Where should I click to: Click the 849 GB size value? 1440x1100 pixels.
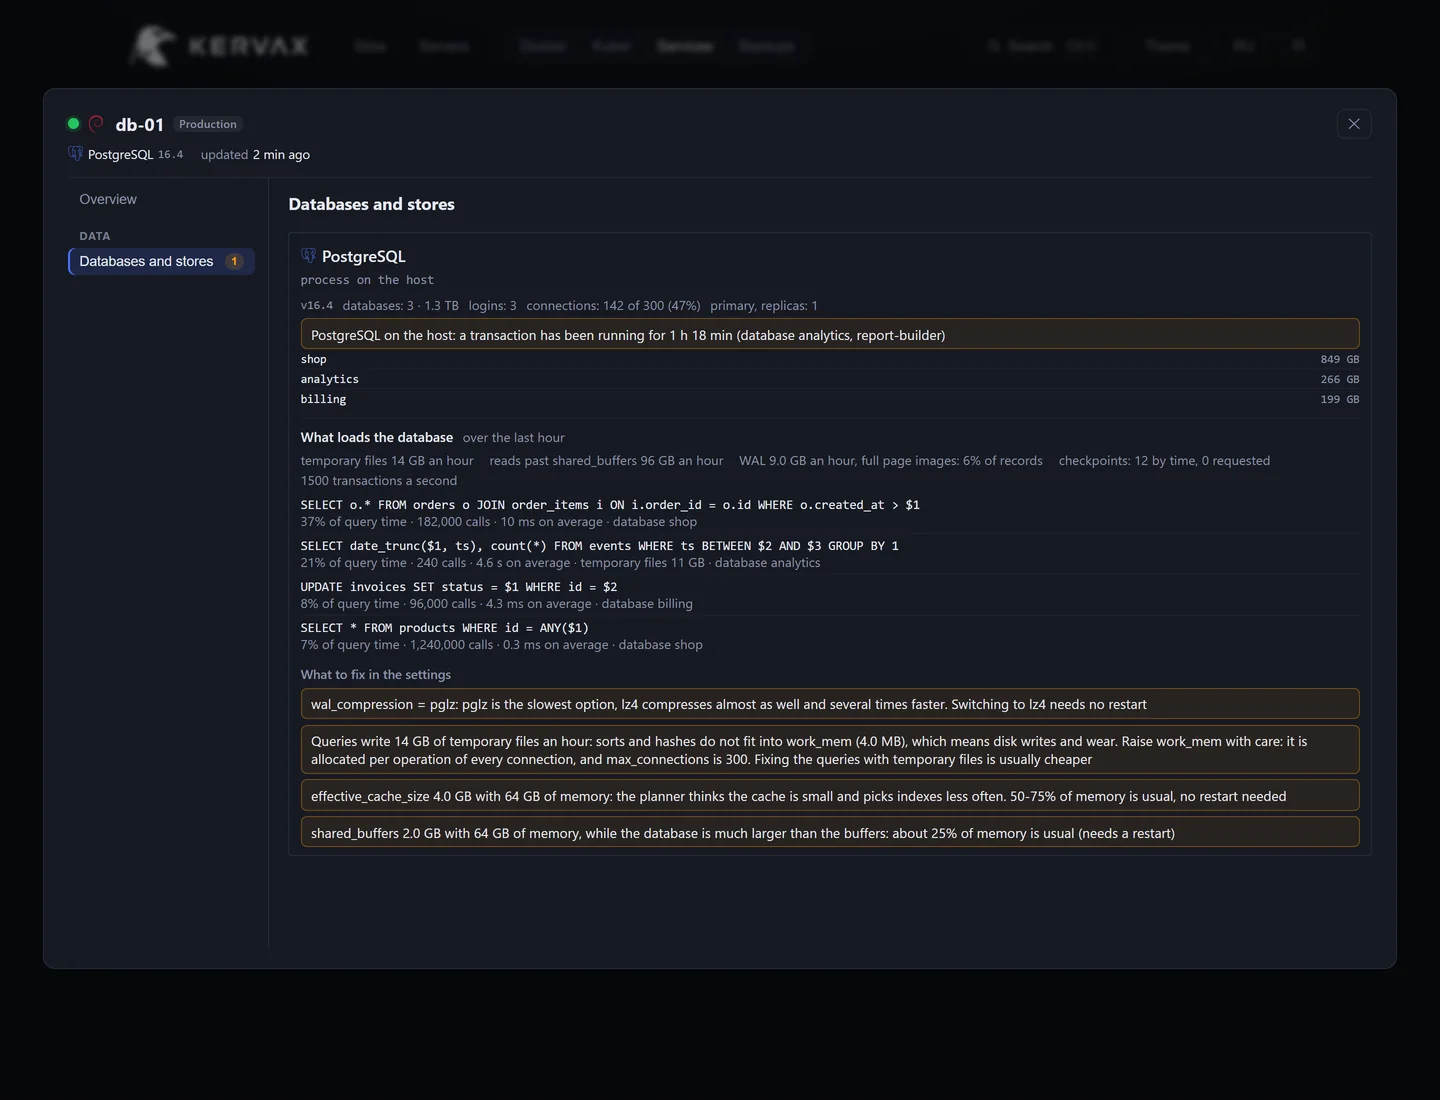tap(1340, 359)
